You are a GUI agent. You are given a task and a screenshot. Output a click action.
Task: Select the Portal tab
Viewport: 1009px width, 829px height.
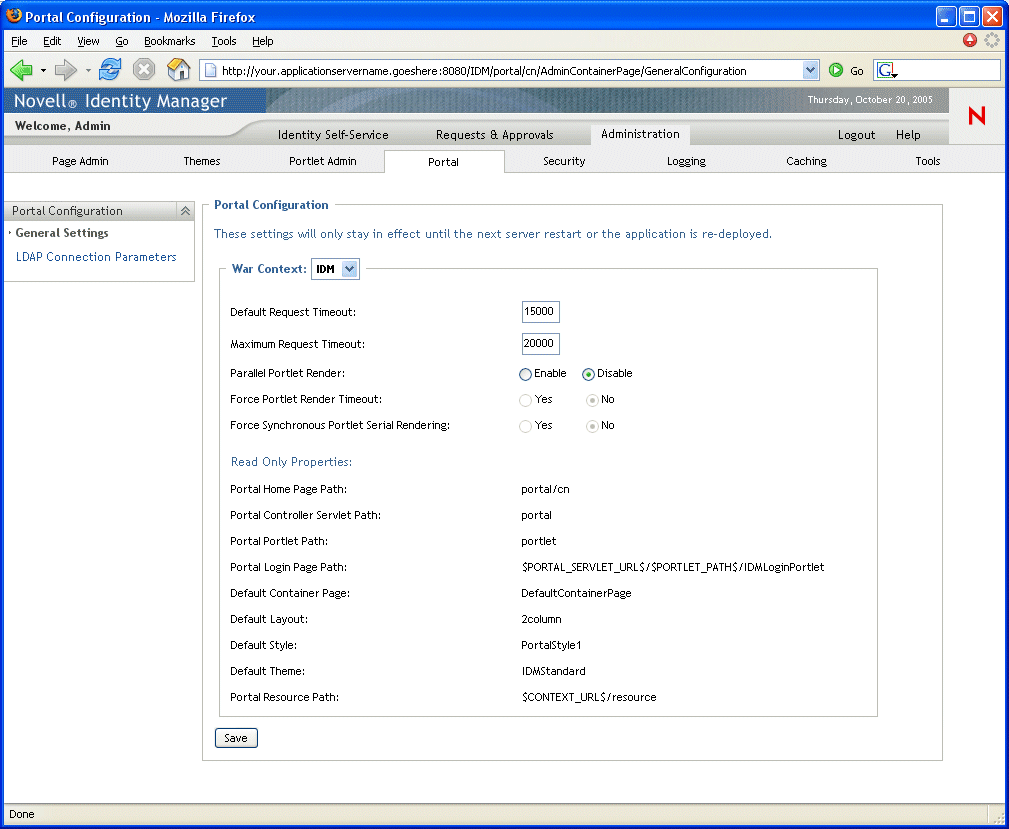pyautogui.click(x=444, y=162)
